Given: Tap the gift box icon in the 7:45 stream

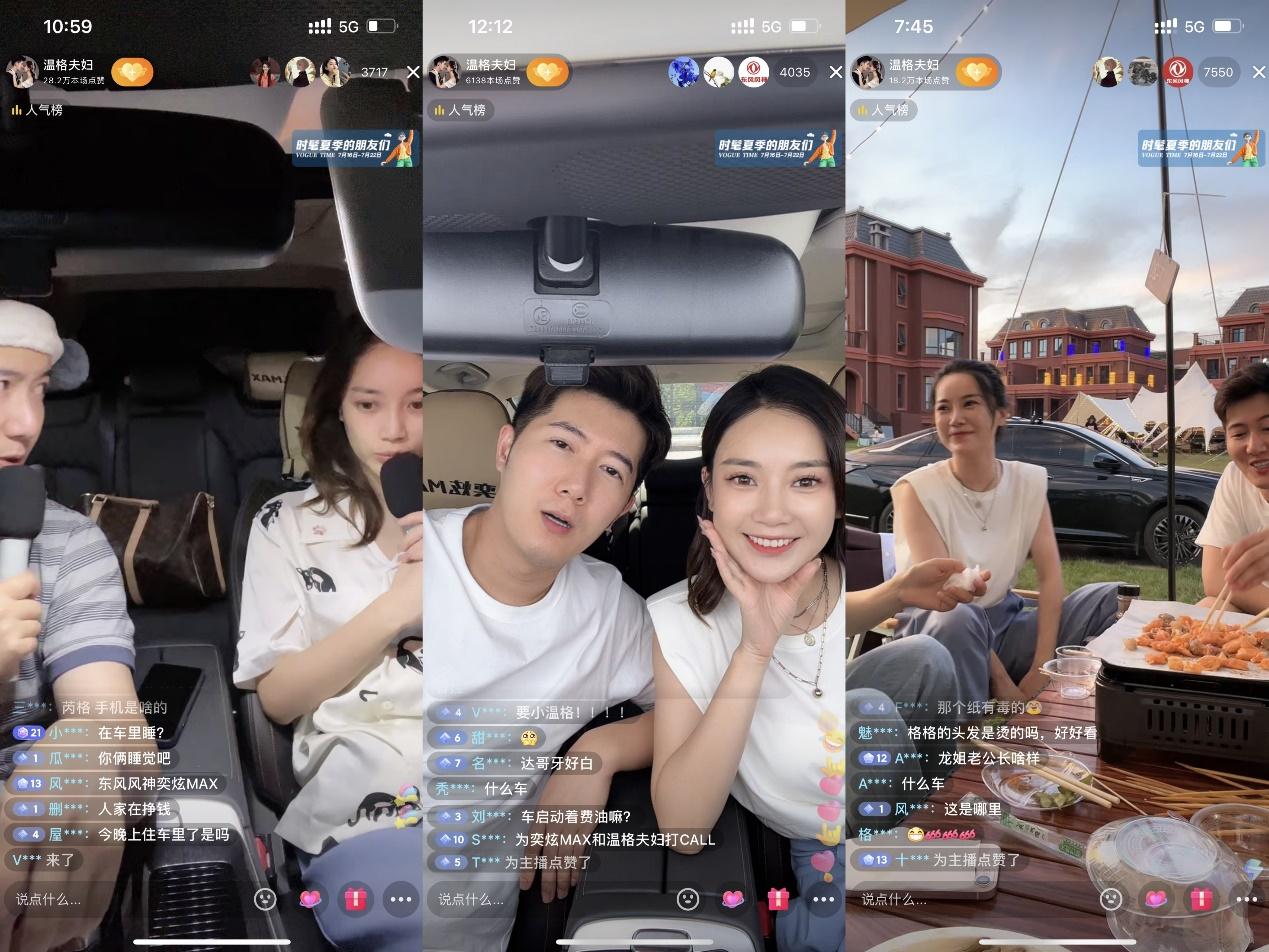Looking at the screenshot, I should [1201, 899].
